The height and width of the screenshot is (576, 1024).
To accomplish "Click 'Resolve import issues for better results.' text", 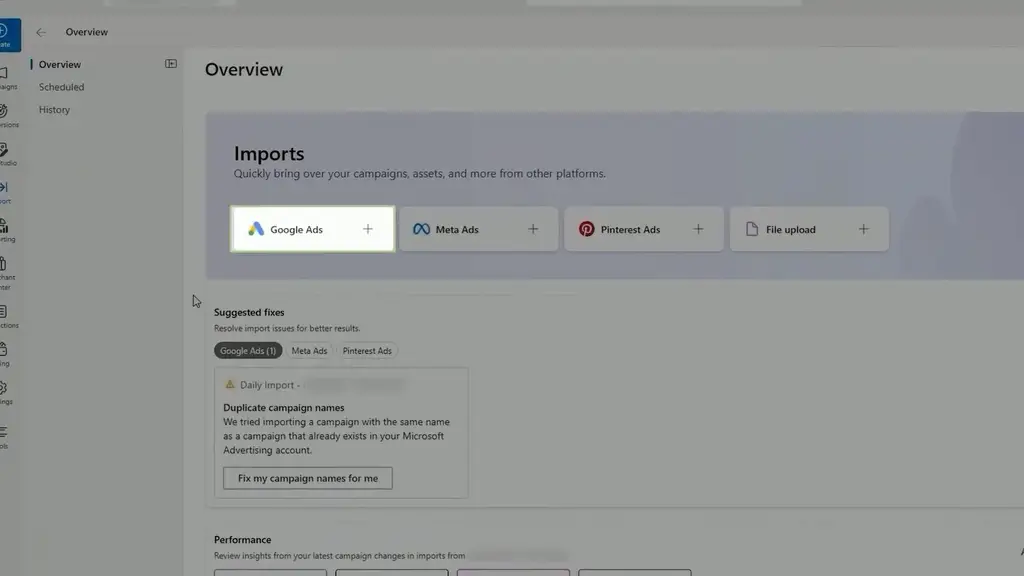I will coord(287,328).
